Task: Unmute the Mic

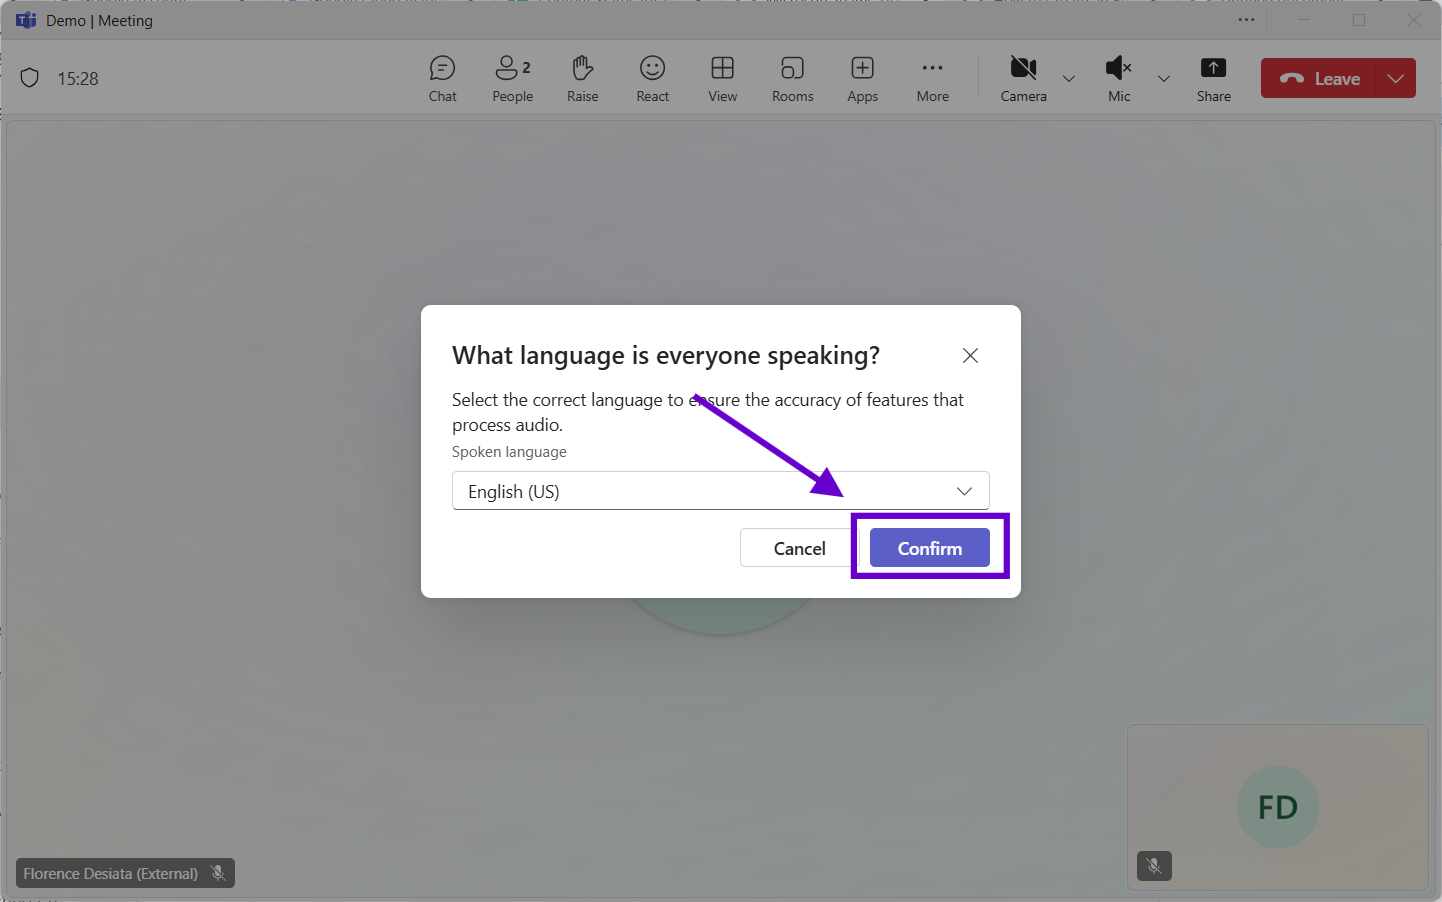Action: (1119, 79)
